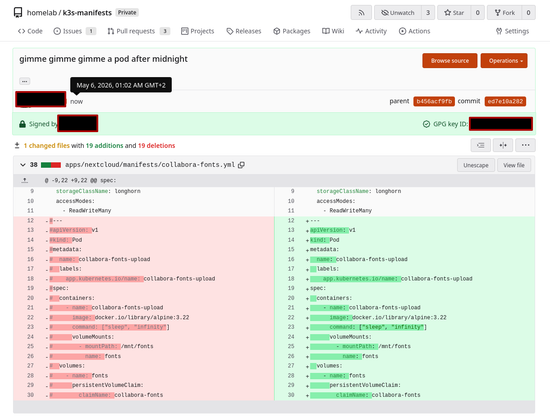Click the k3s-manifests repository name link
550x418 pixels.
(x=87, y=13)
